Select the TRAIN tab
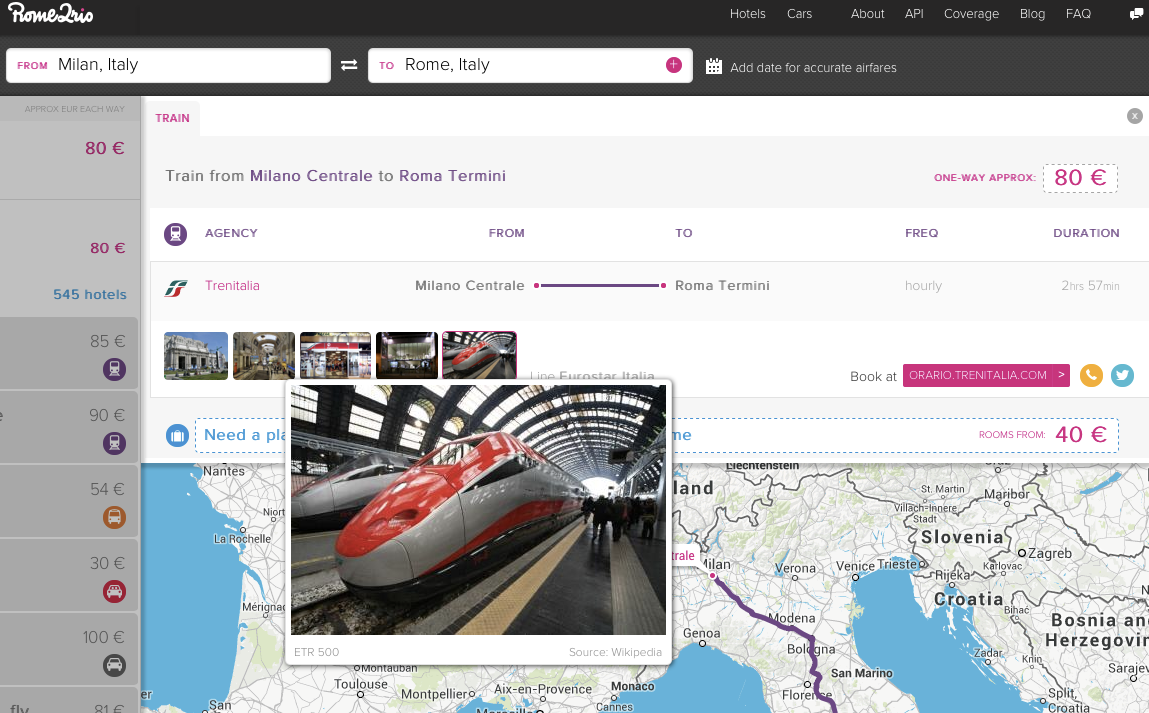 (172, 118)
